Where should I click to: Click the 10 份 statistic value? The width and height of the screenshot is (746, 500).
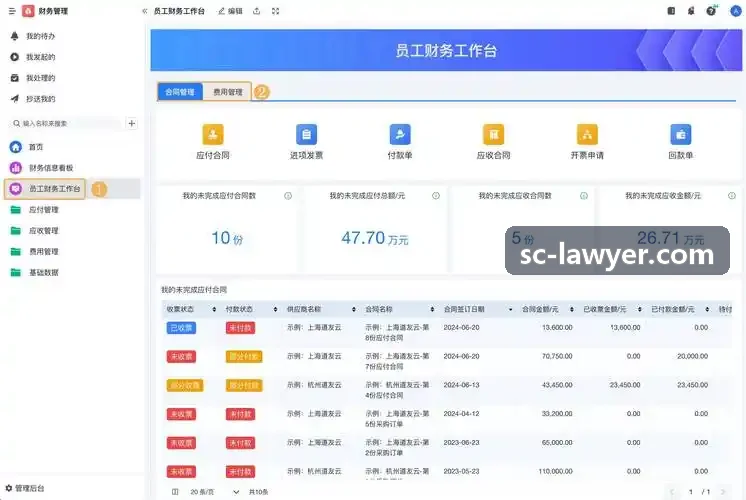pyautogui.click(x=227, y=238)
